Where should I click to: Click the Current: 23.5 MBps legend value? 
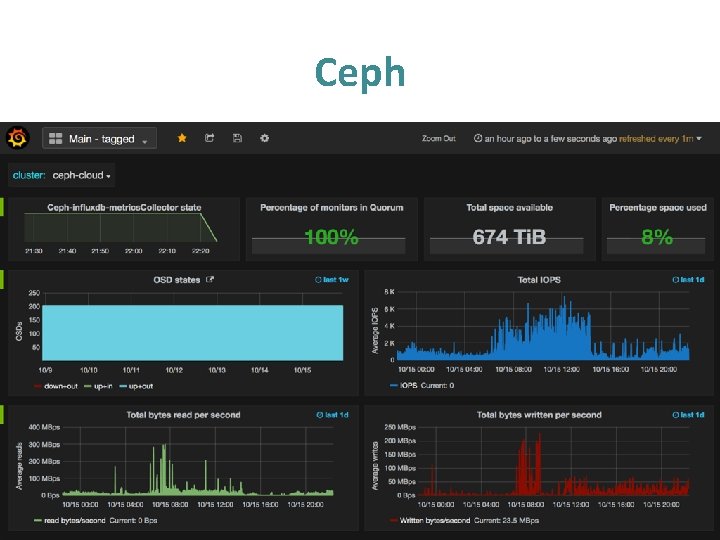pos(506,520)
